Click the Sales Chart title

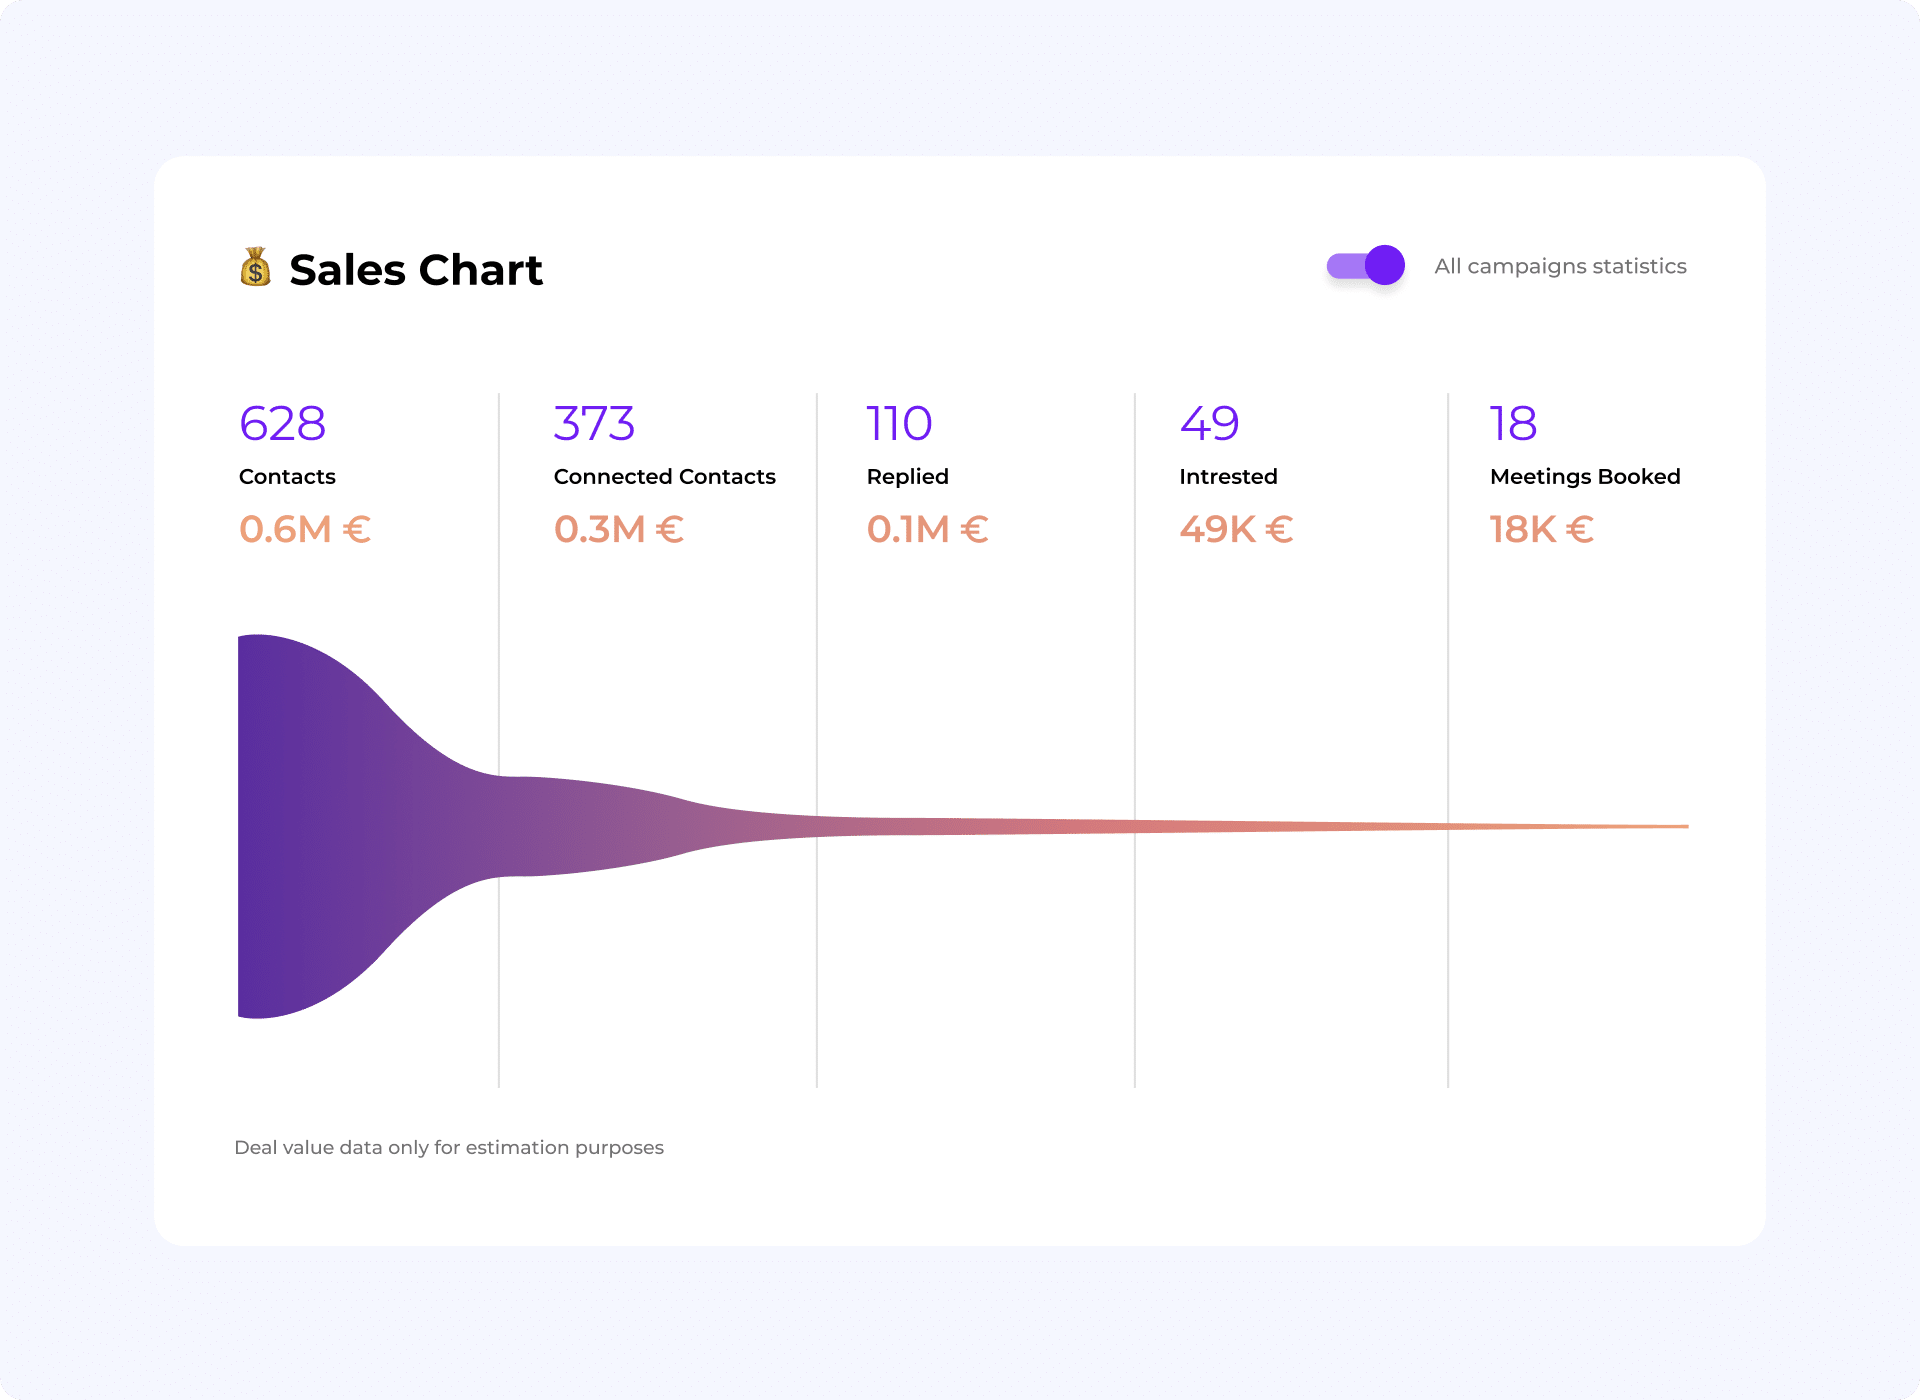click(x=415, y=270)
